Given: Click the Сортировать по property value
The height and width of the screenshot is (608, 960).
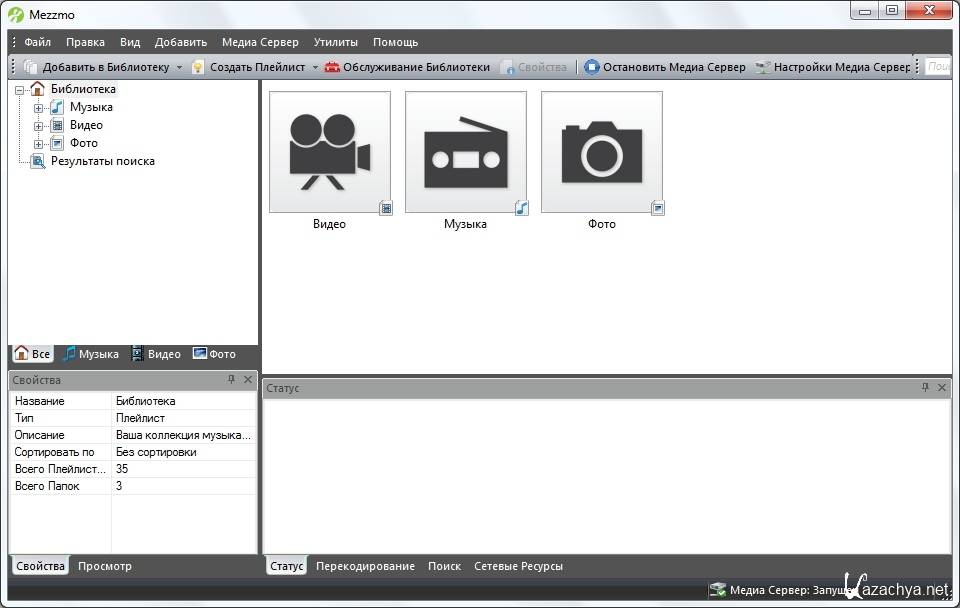Looking at the screenshot, I should [x=184, y=452].
